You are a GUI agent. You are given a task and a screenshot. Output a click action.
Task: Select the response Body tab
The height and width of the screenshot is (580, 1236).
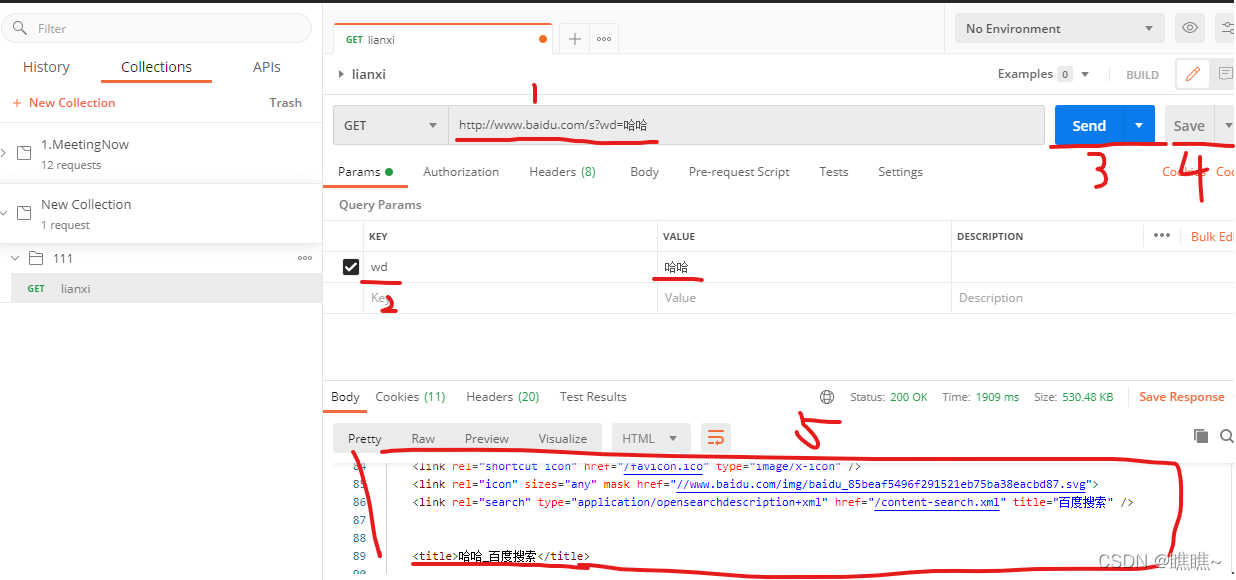click(x=345, y=397)
